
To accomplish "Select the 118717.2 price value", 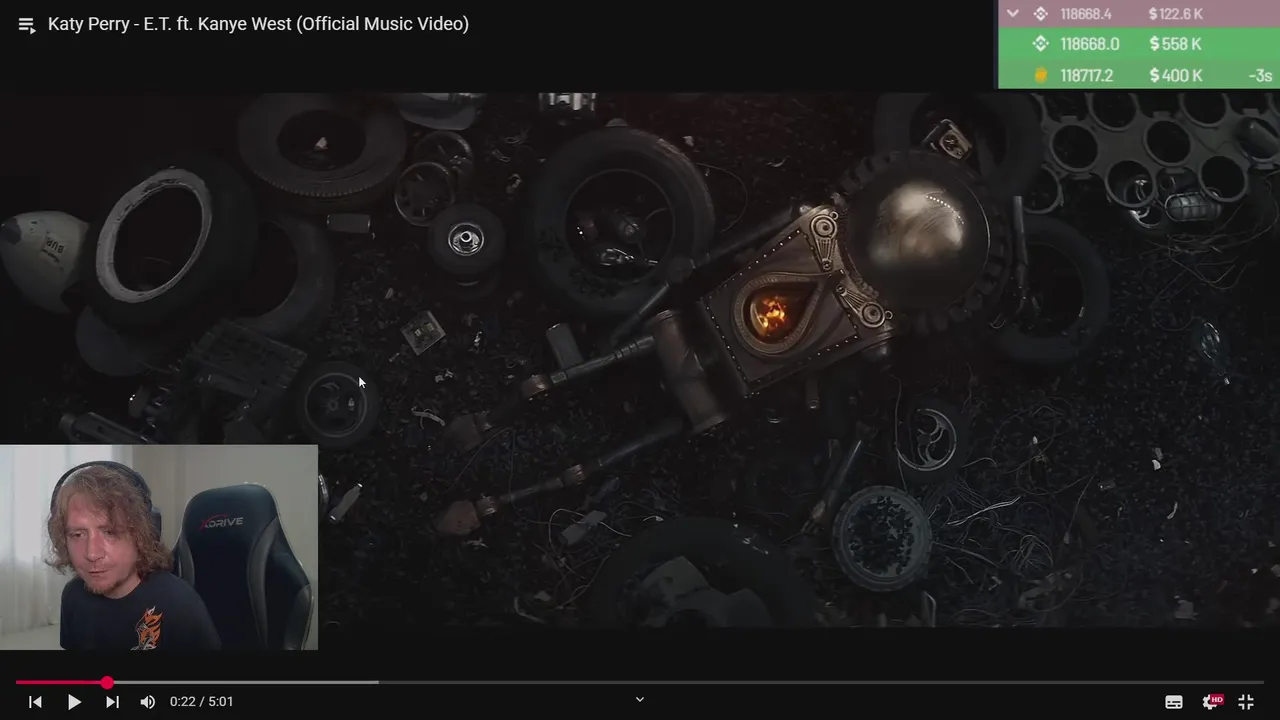I will click(x=1086, y=75).
